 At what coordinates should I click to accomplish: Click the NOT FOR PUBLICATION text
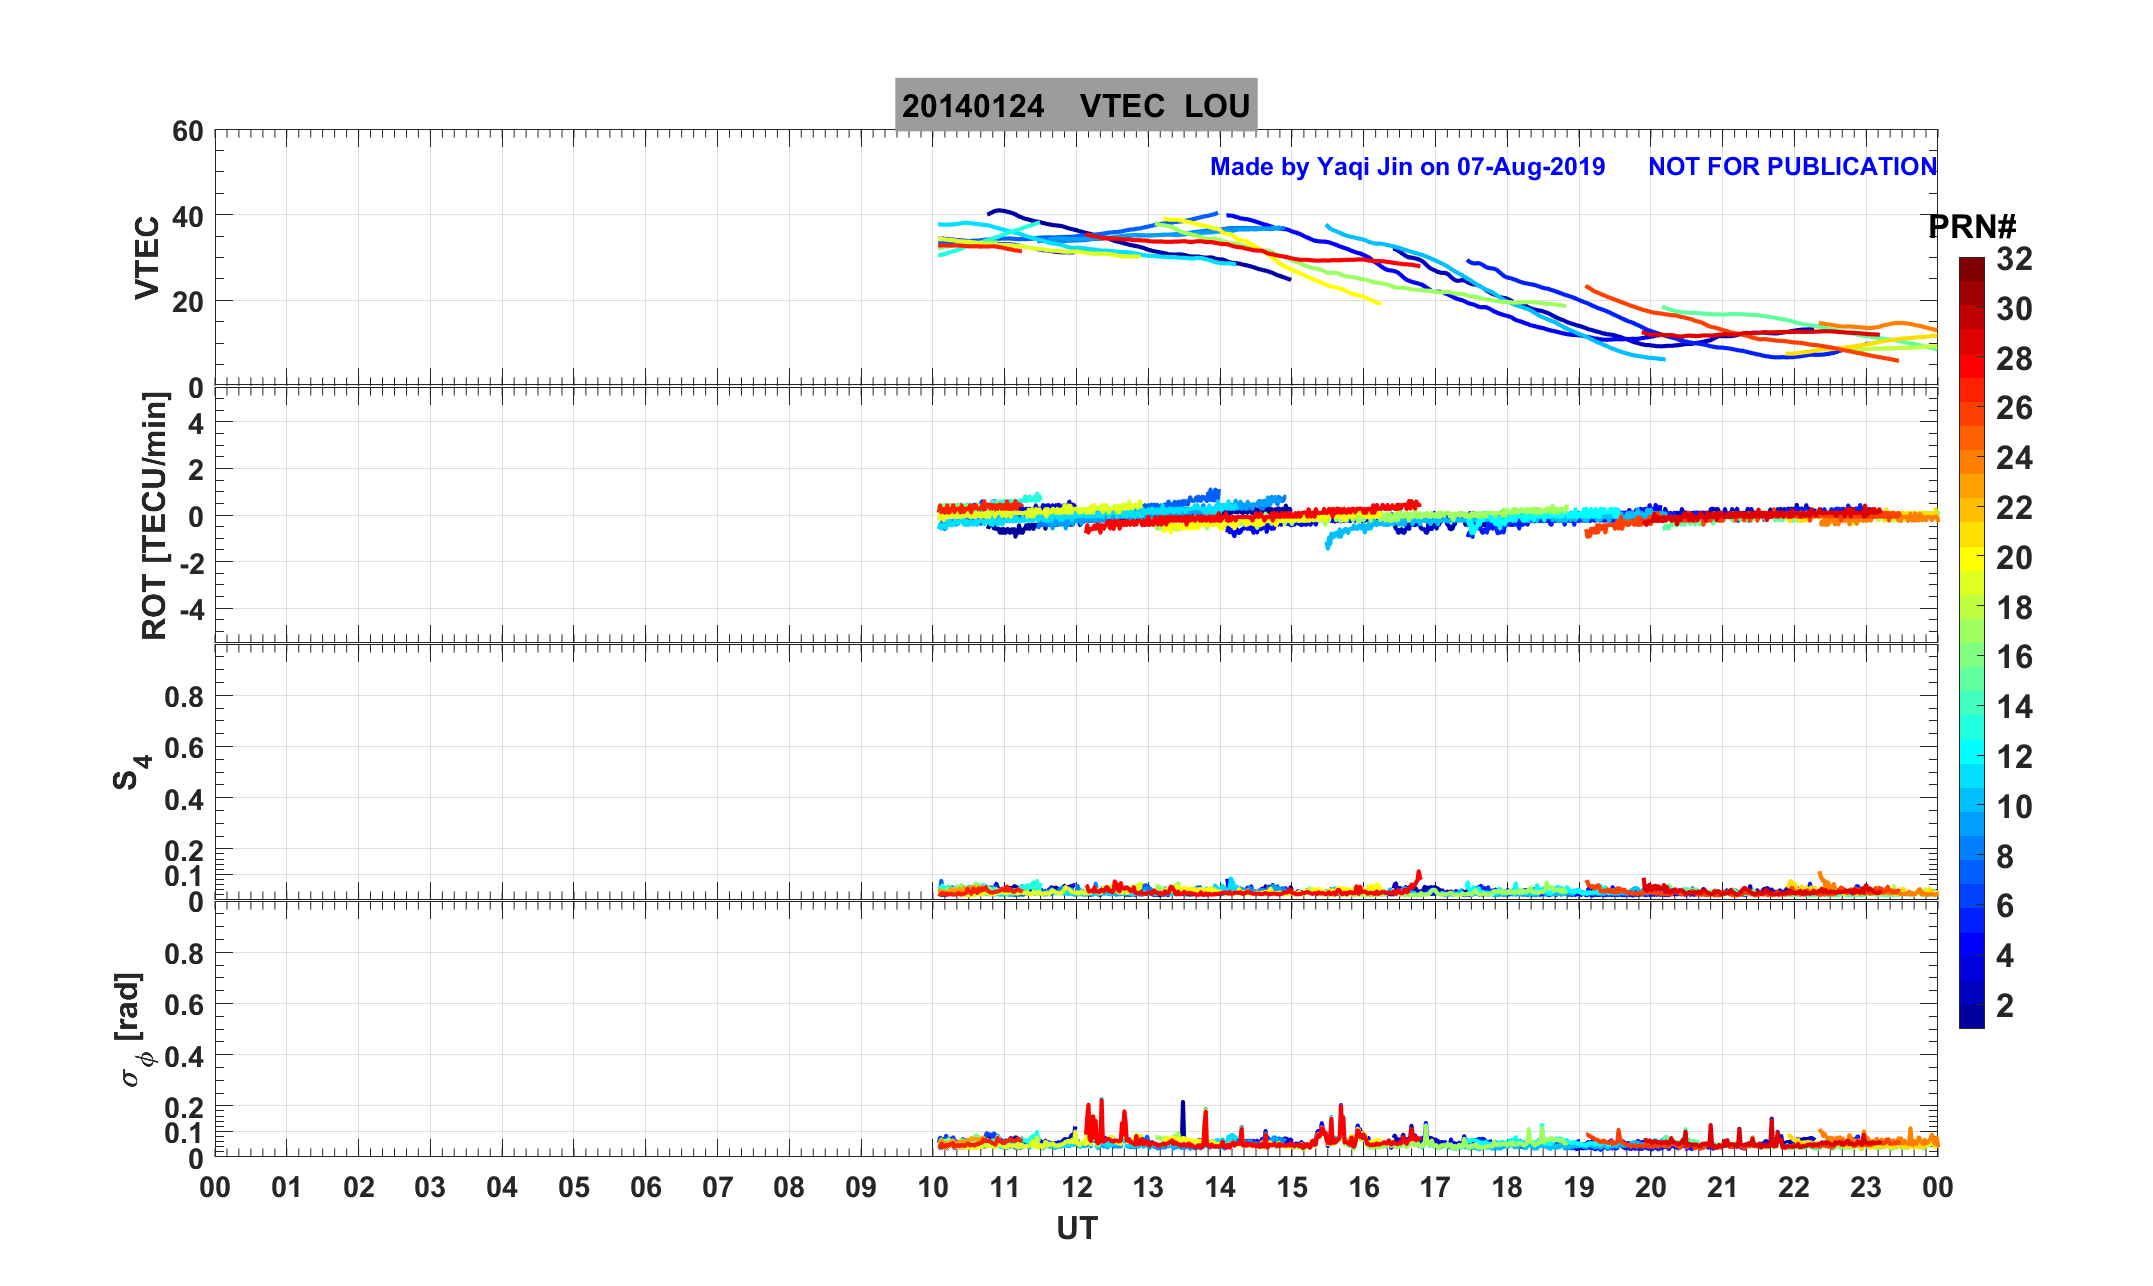tap(1792, 167)
